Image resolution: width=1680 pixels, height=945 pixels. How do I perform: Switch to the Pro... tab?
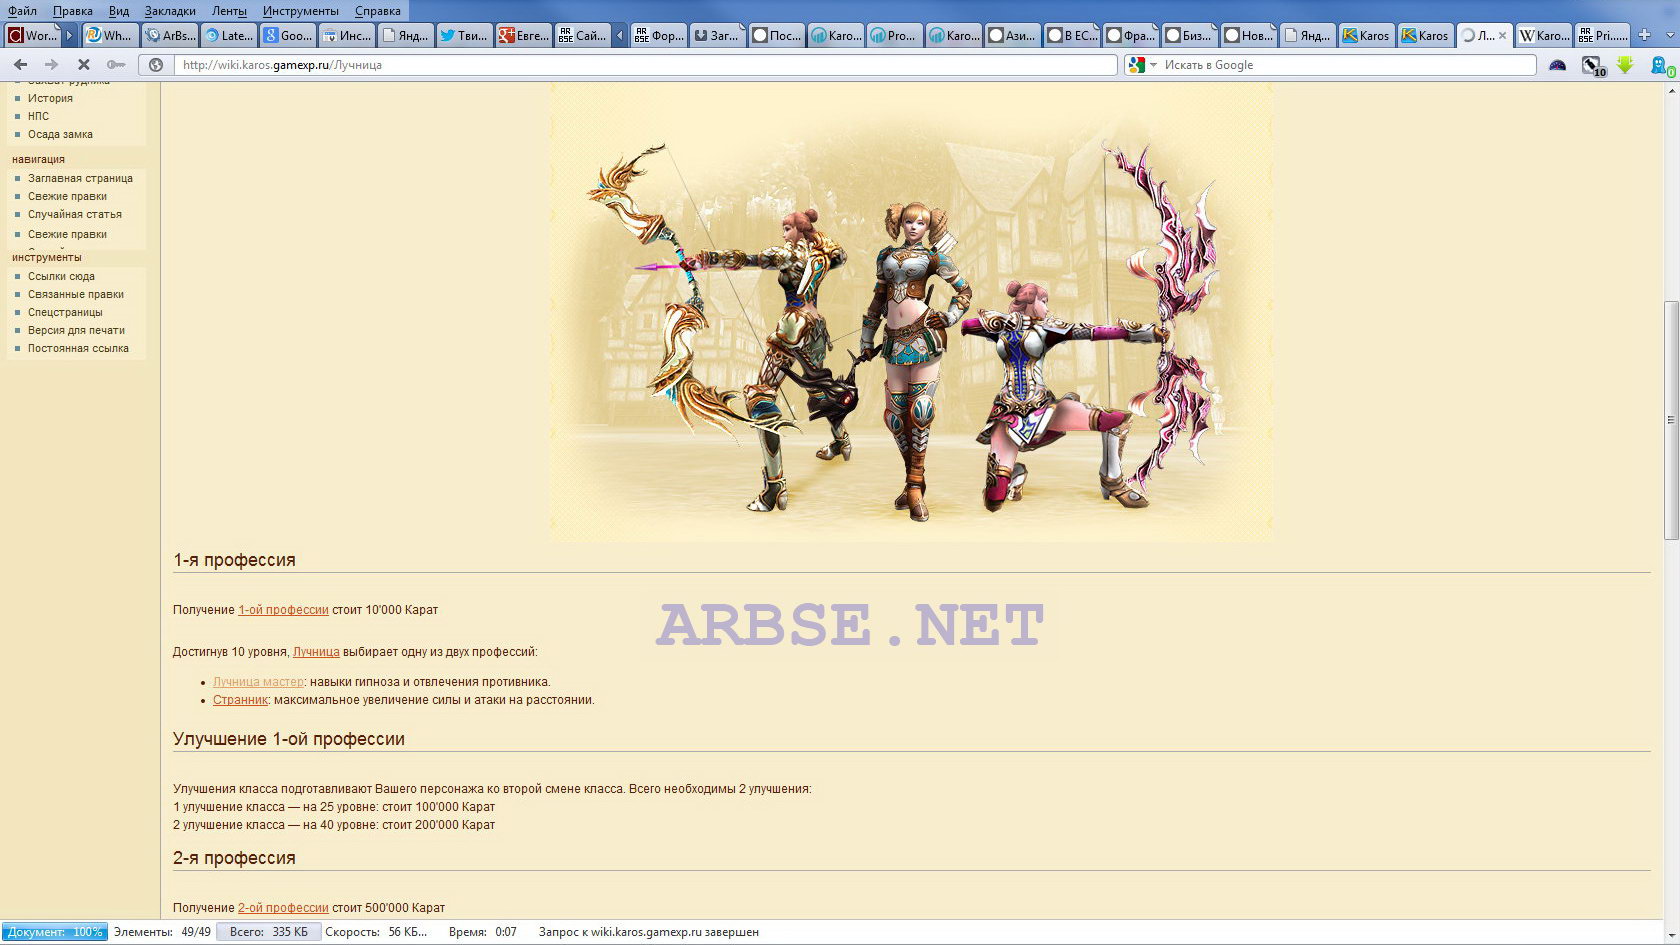(894, 35)
